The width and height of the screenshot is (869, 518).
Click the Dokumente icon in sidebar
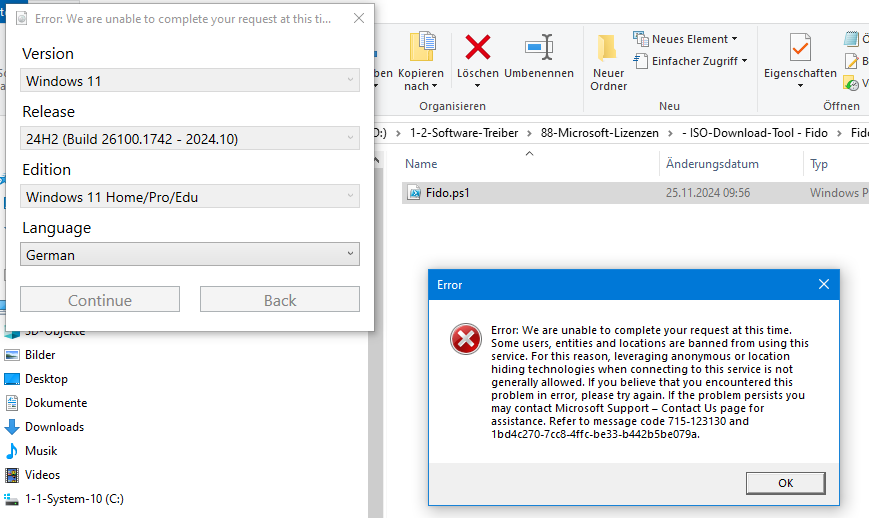click(12, 403)
